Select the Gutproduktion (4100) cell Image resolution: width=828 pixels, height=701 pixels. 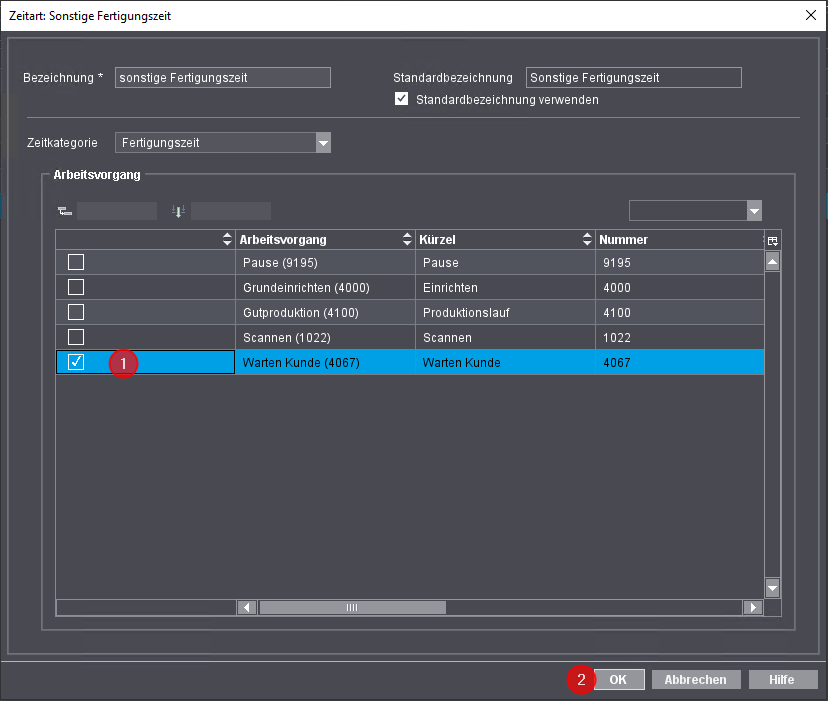point(325,312)
